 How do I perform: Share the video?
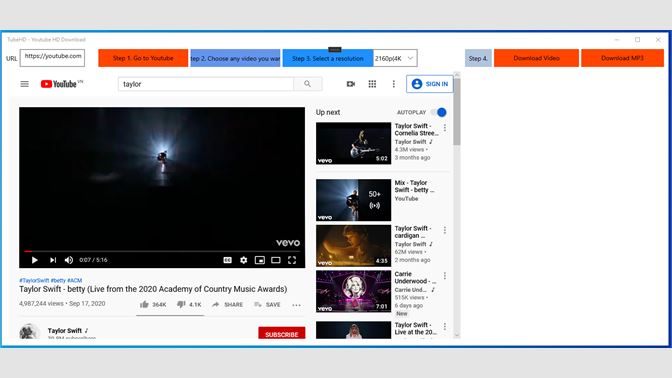click(x=227, y=304)
